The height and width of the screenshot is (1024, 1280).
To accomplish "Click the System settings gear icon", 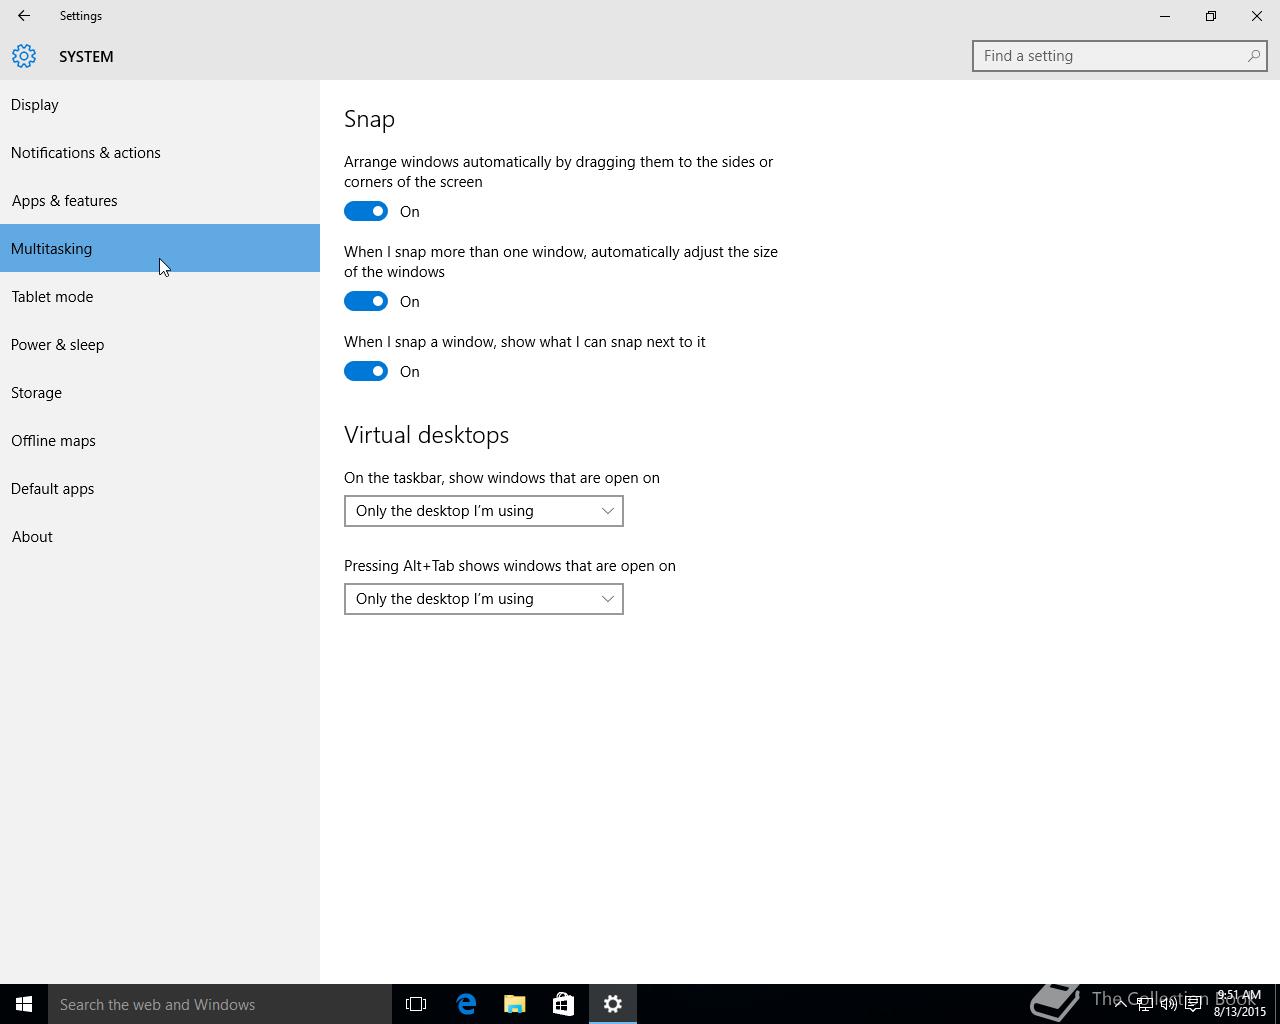I will (24, 56).
